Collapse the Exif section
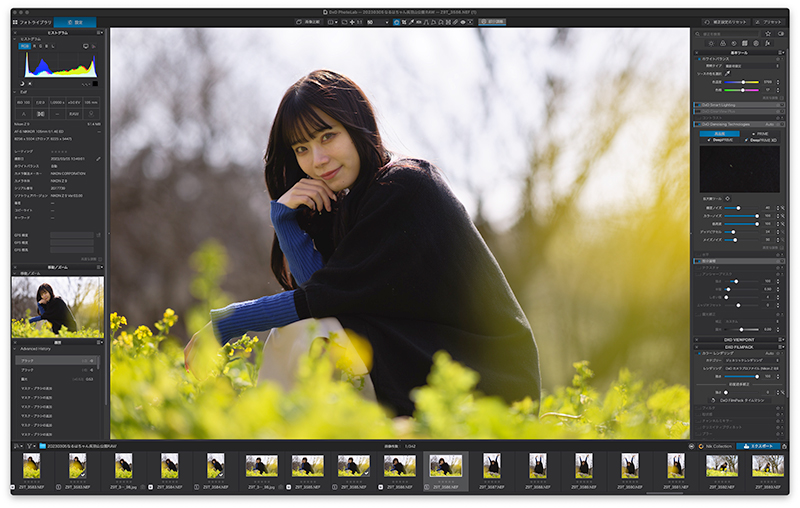This screenshot has width=800, height=508. coord(15,92)
